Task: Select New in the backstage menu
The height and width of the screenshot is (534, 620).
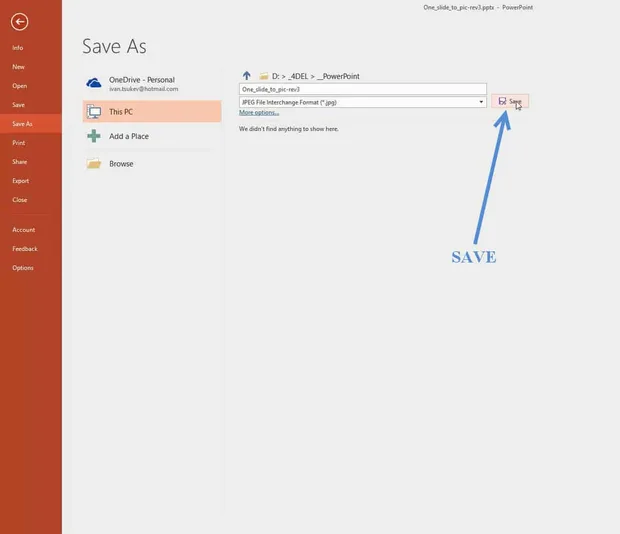Action: [x=18, y=67]
